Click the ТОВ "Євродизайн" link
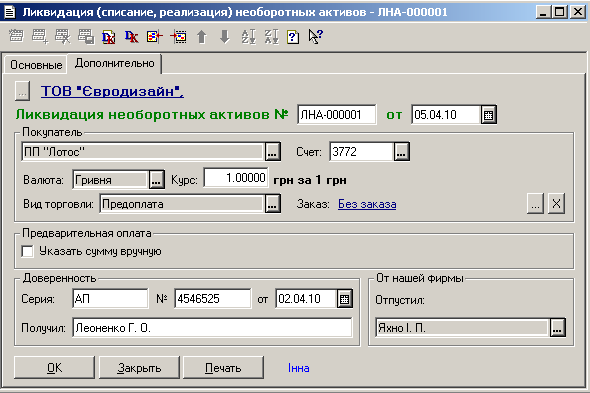The height and width of the screenshot is (393, 590). pyautogui.click(x=113, y=91)
